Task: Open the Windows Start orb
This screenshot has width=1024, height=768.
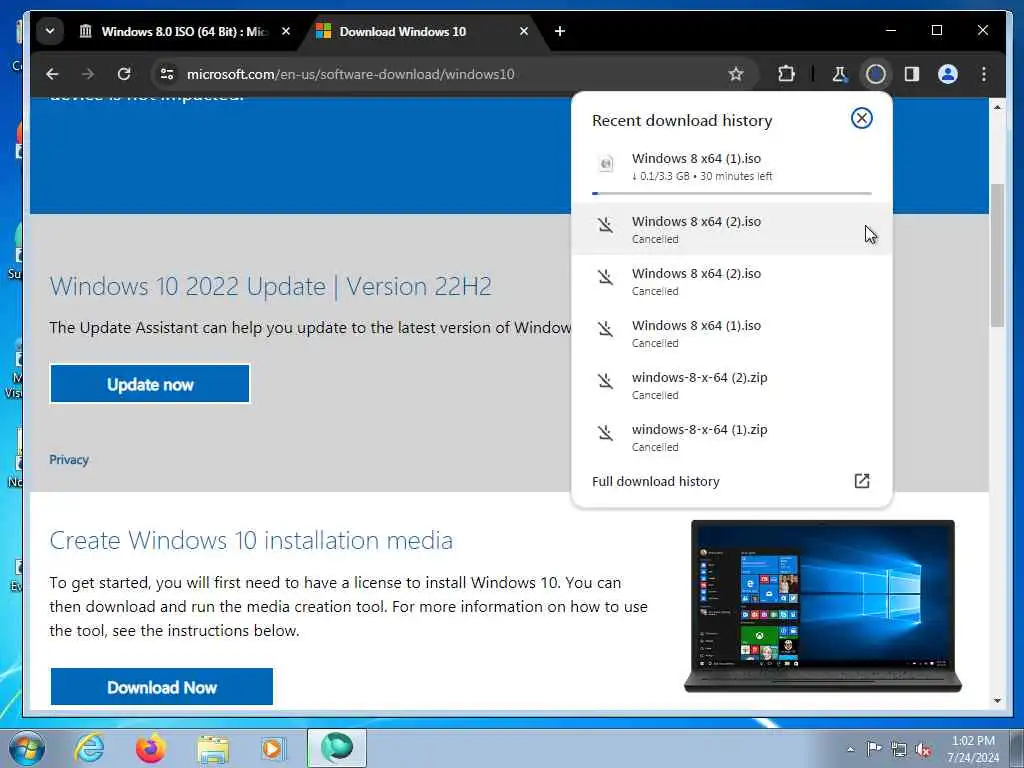Action: pos(27,748)
